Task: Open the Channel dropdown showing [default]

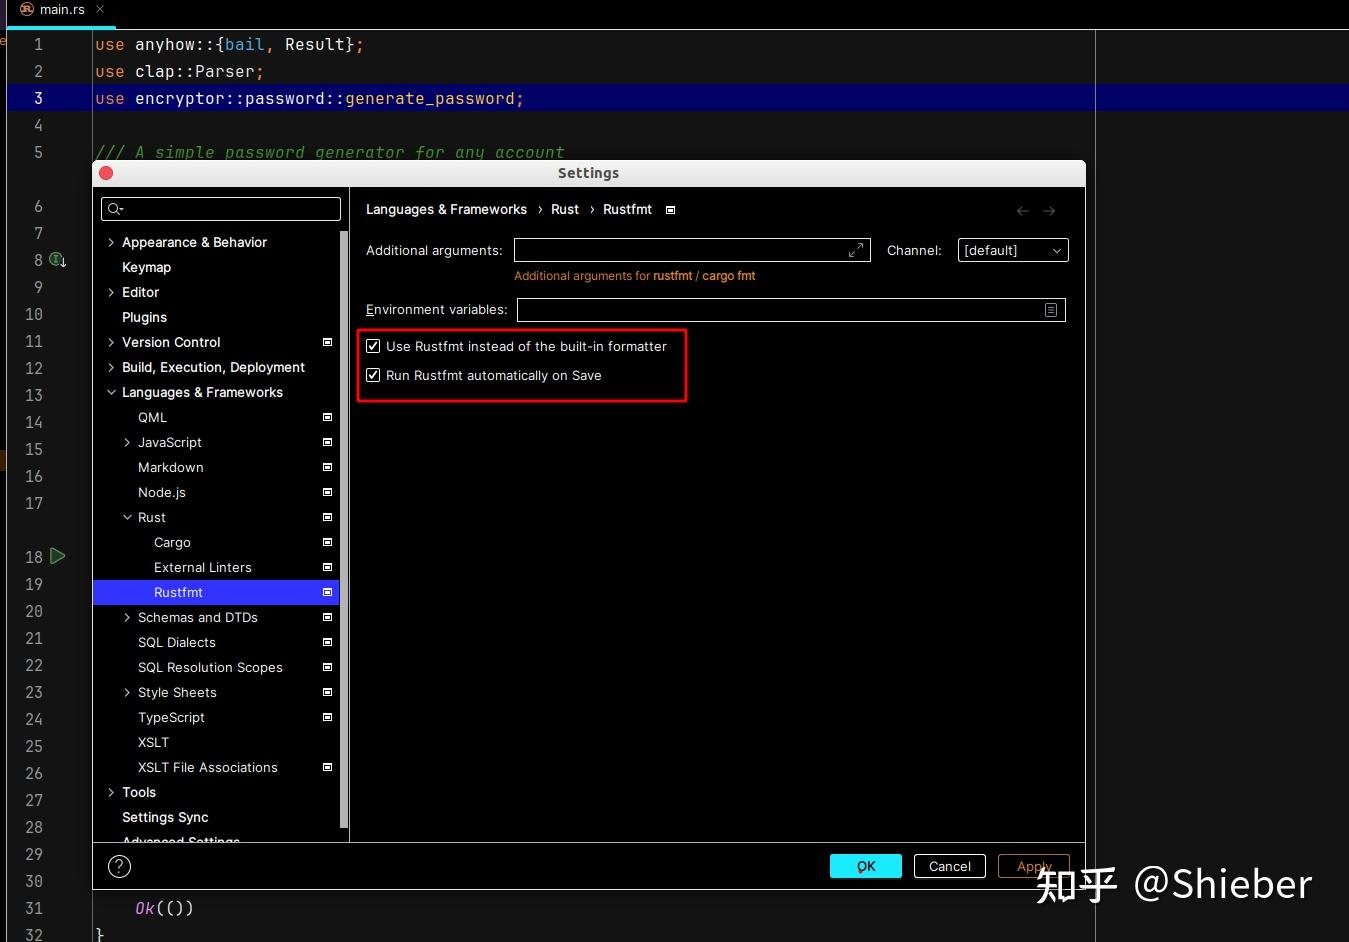Action: pyautogui.click(x=1012, y=250)
